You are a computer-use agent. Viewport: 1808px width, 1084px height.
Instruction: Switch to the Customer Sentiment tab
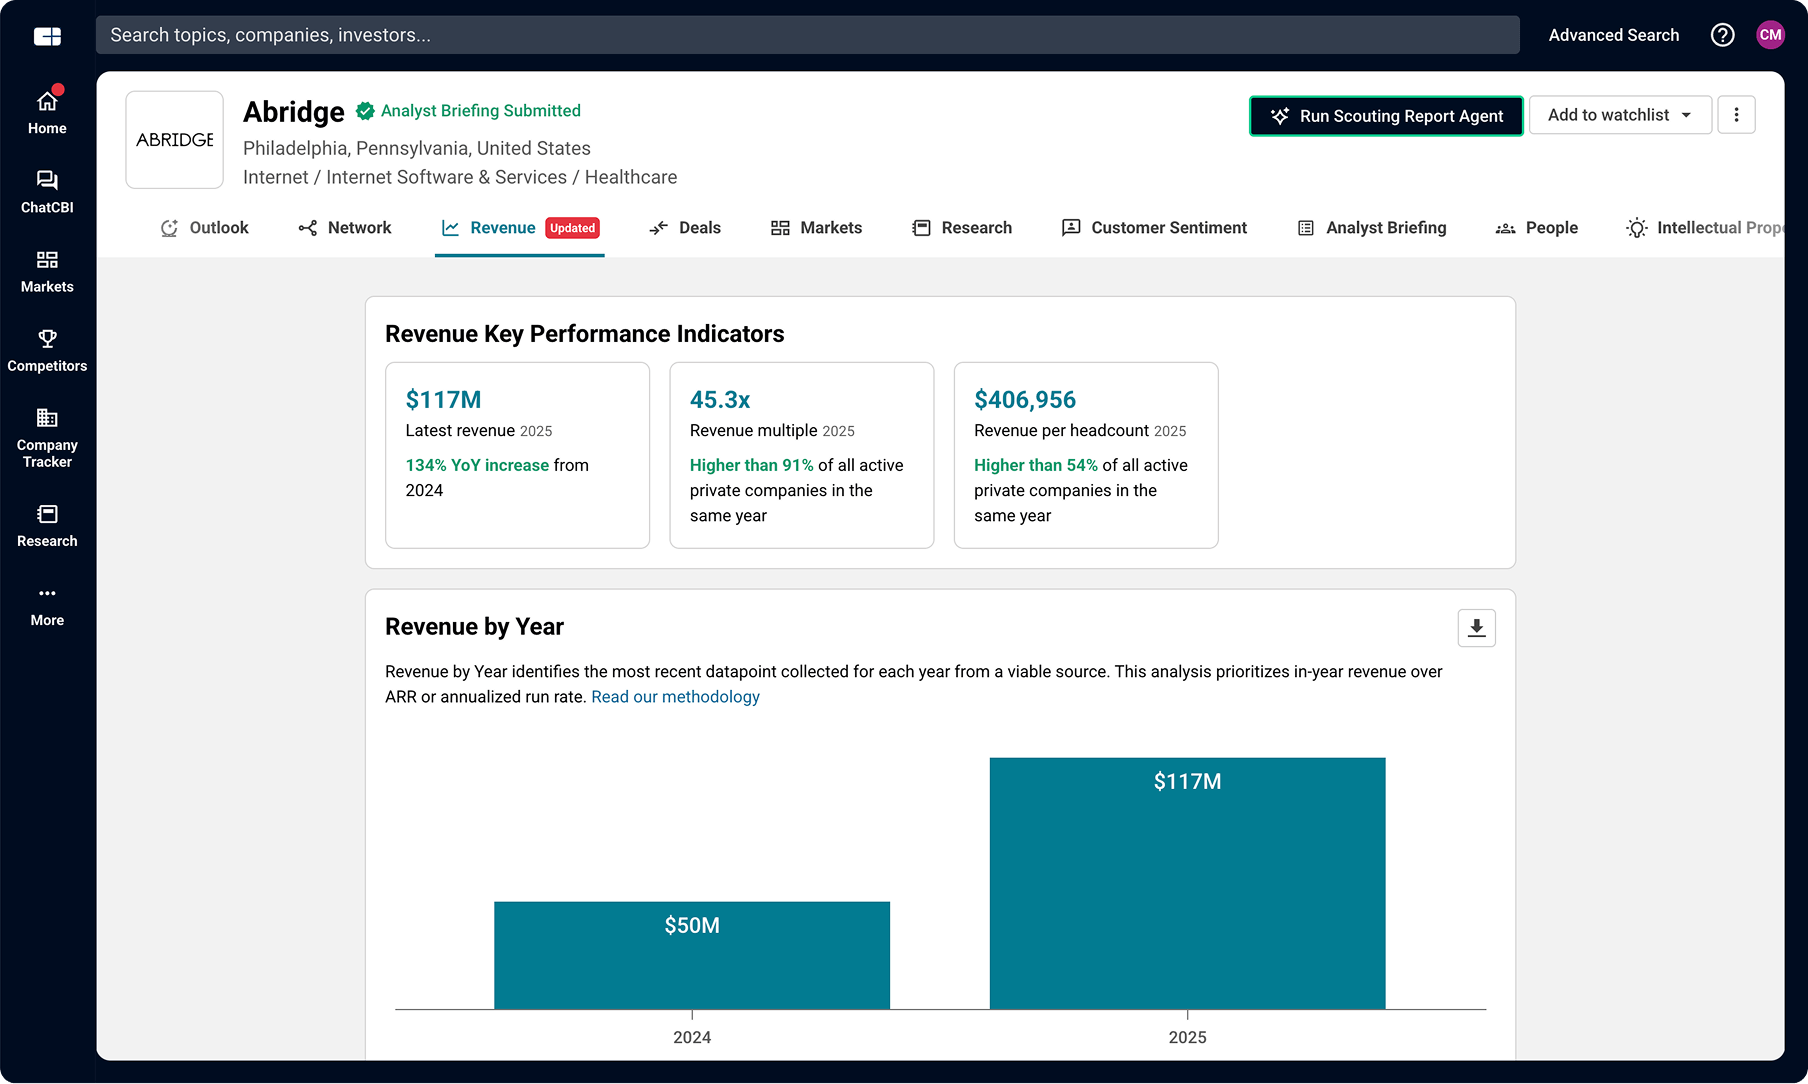point(1154,228)
